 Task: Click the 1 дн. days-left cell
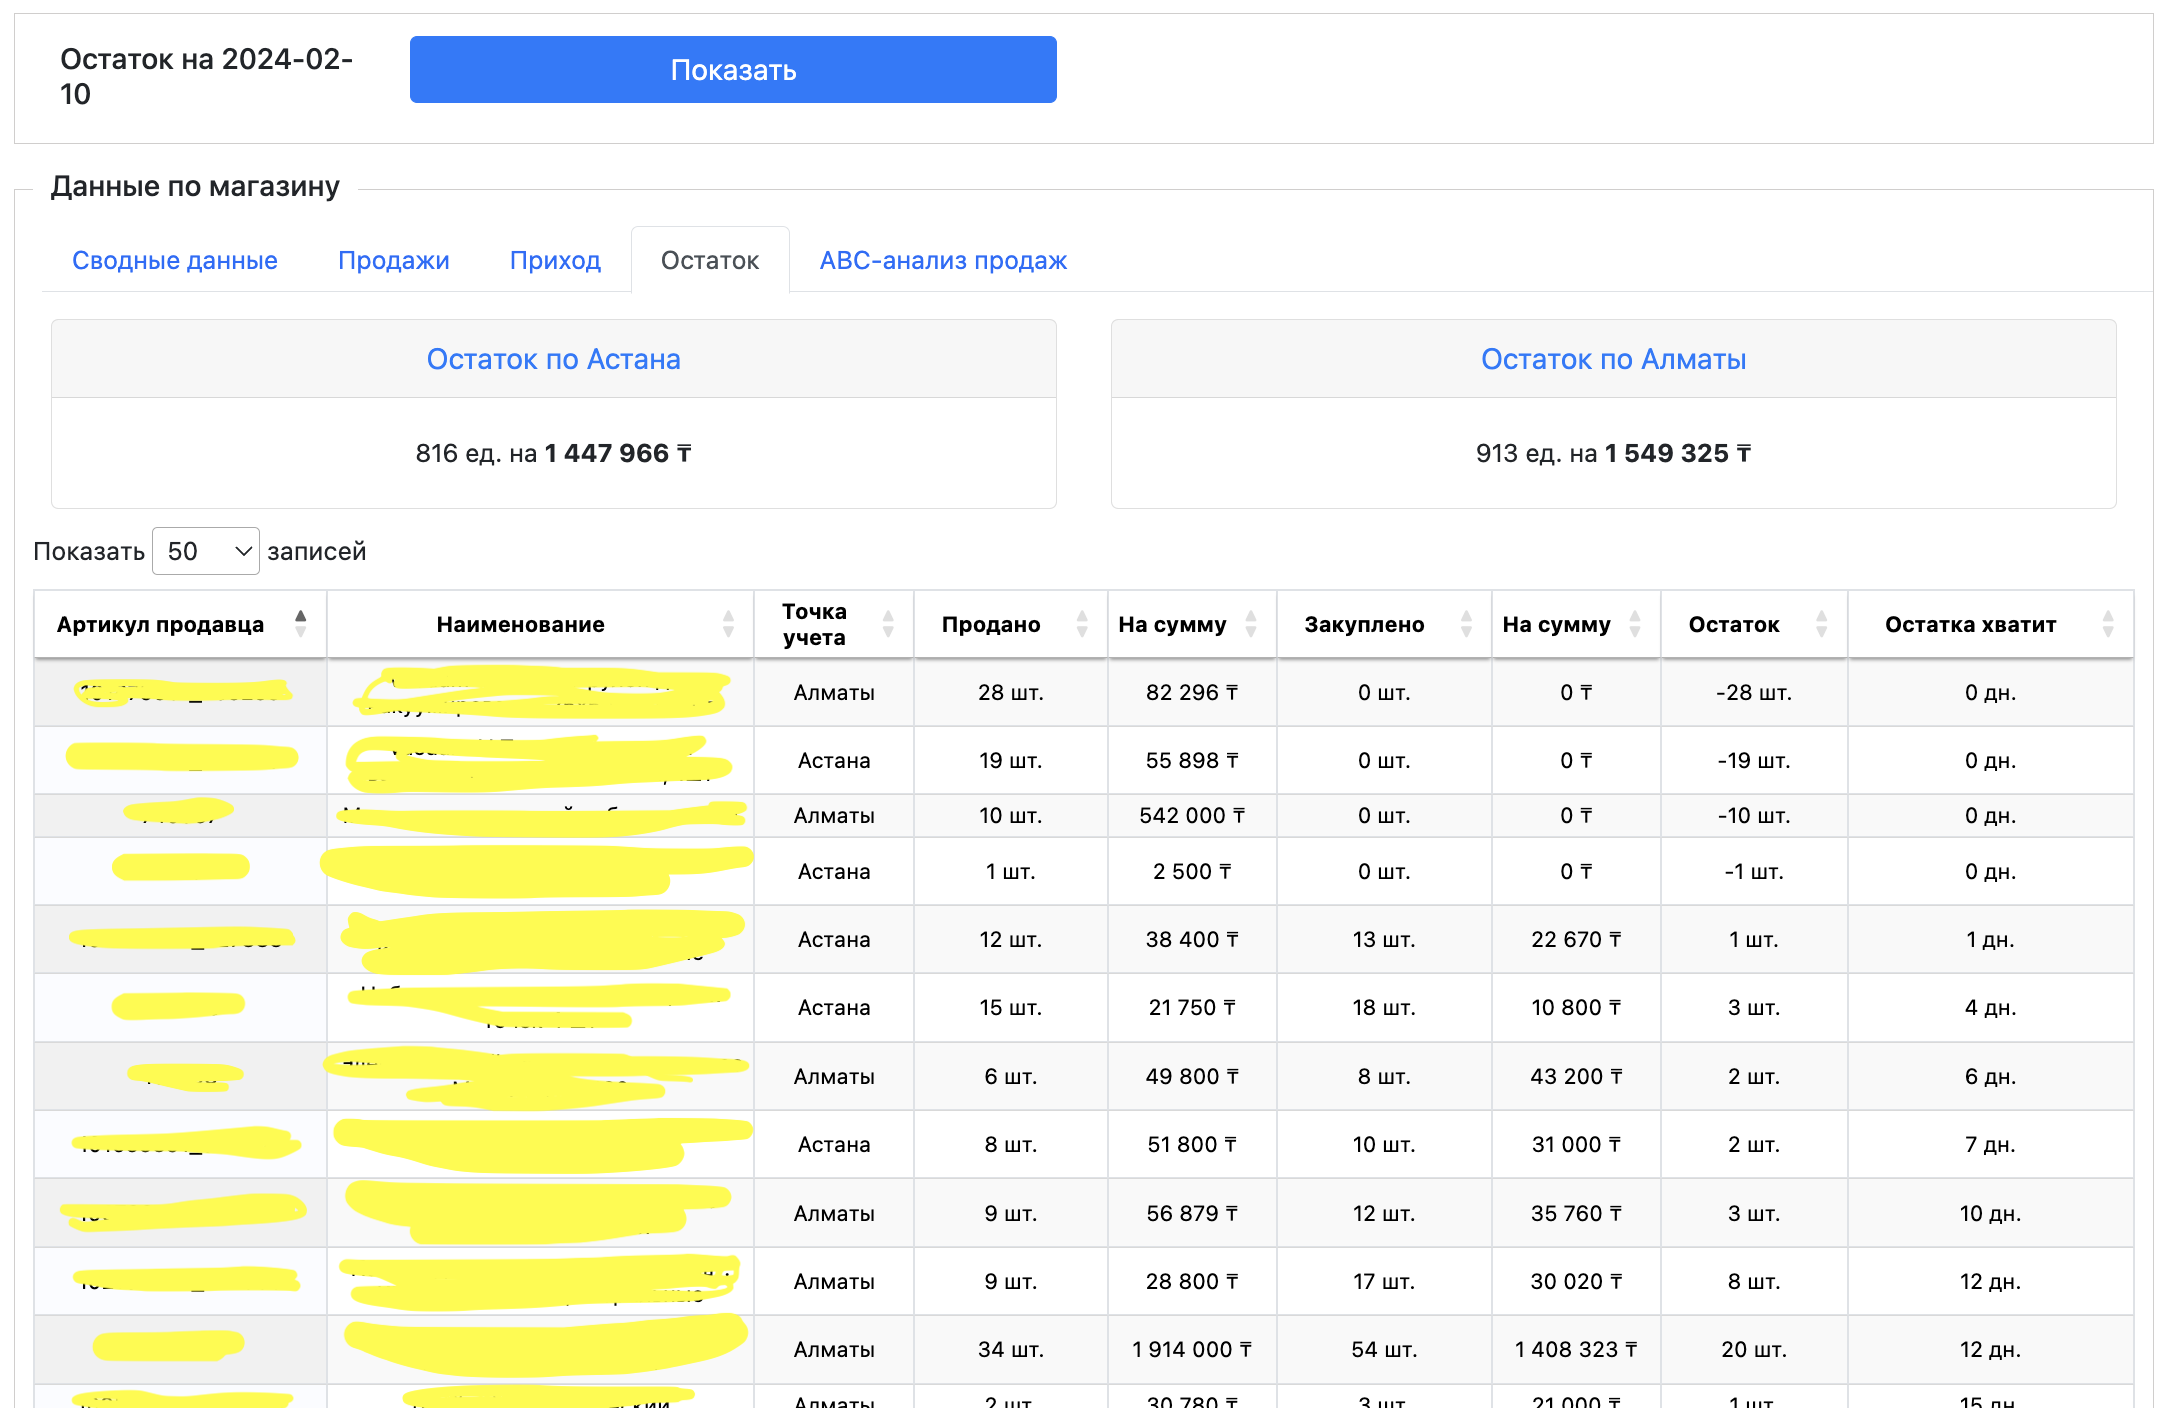pos(1990,939)
